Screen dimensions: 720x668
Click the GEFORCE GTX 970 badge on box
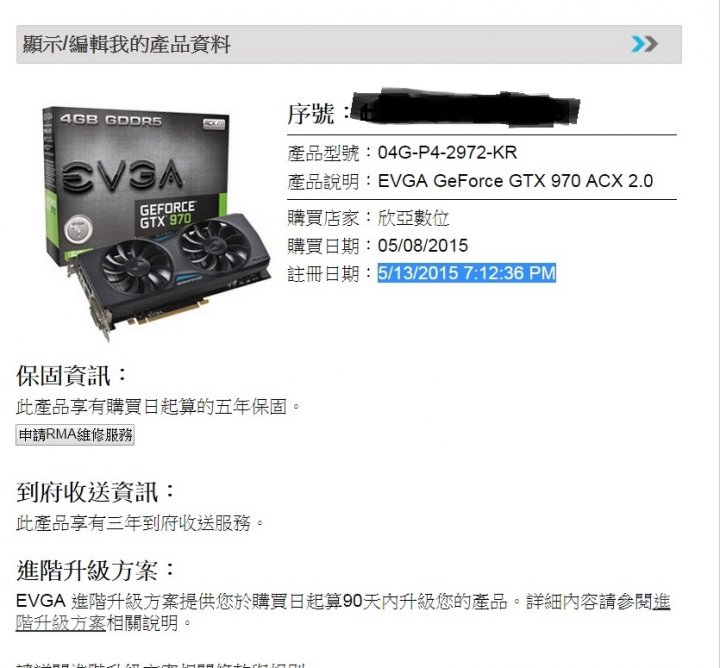pos(167,214)
